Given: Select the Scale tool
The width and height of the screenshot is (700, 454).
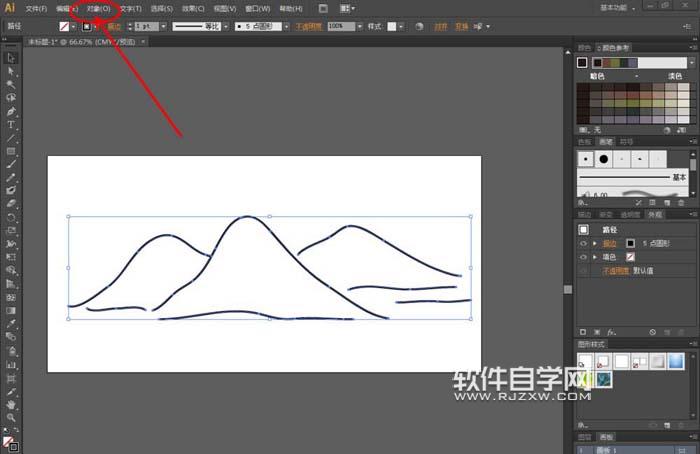Looking at the screenshot, I should point(11,231).
